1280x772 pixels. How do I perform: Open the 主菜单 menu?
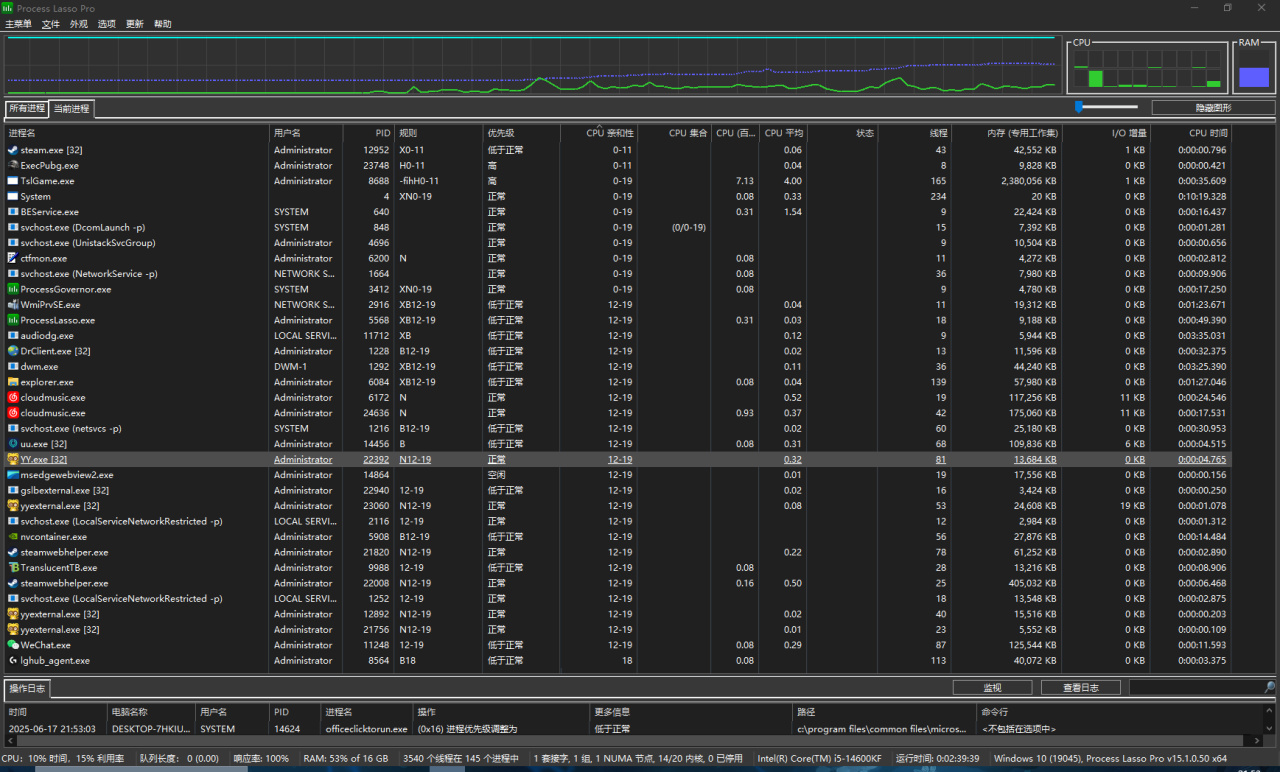[18, 24]
